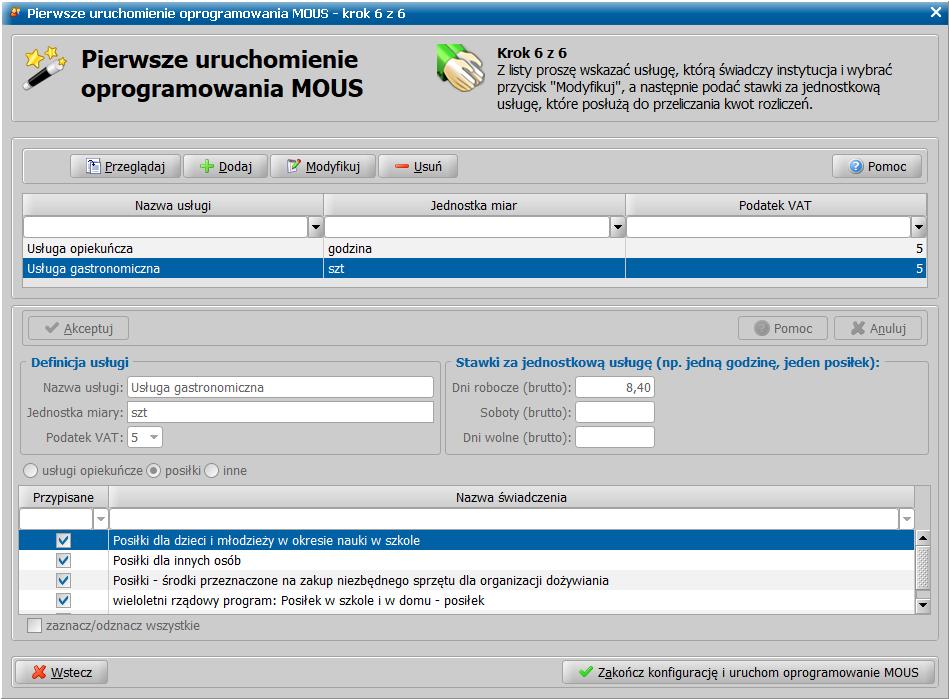949x699 pixels.
Task: Open the Nazwa świadczenia filter dropdown
Action: [907, 519]
